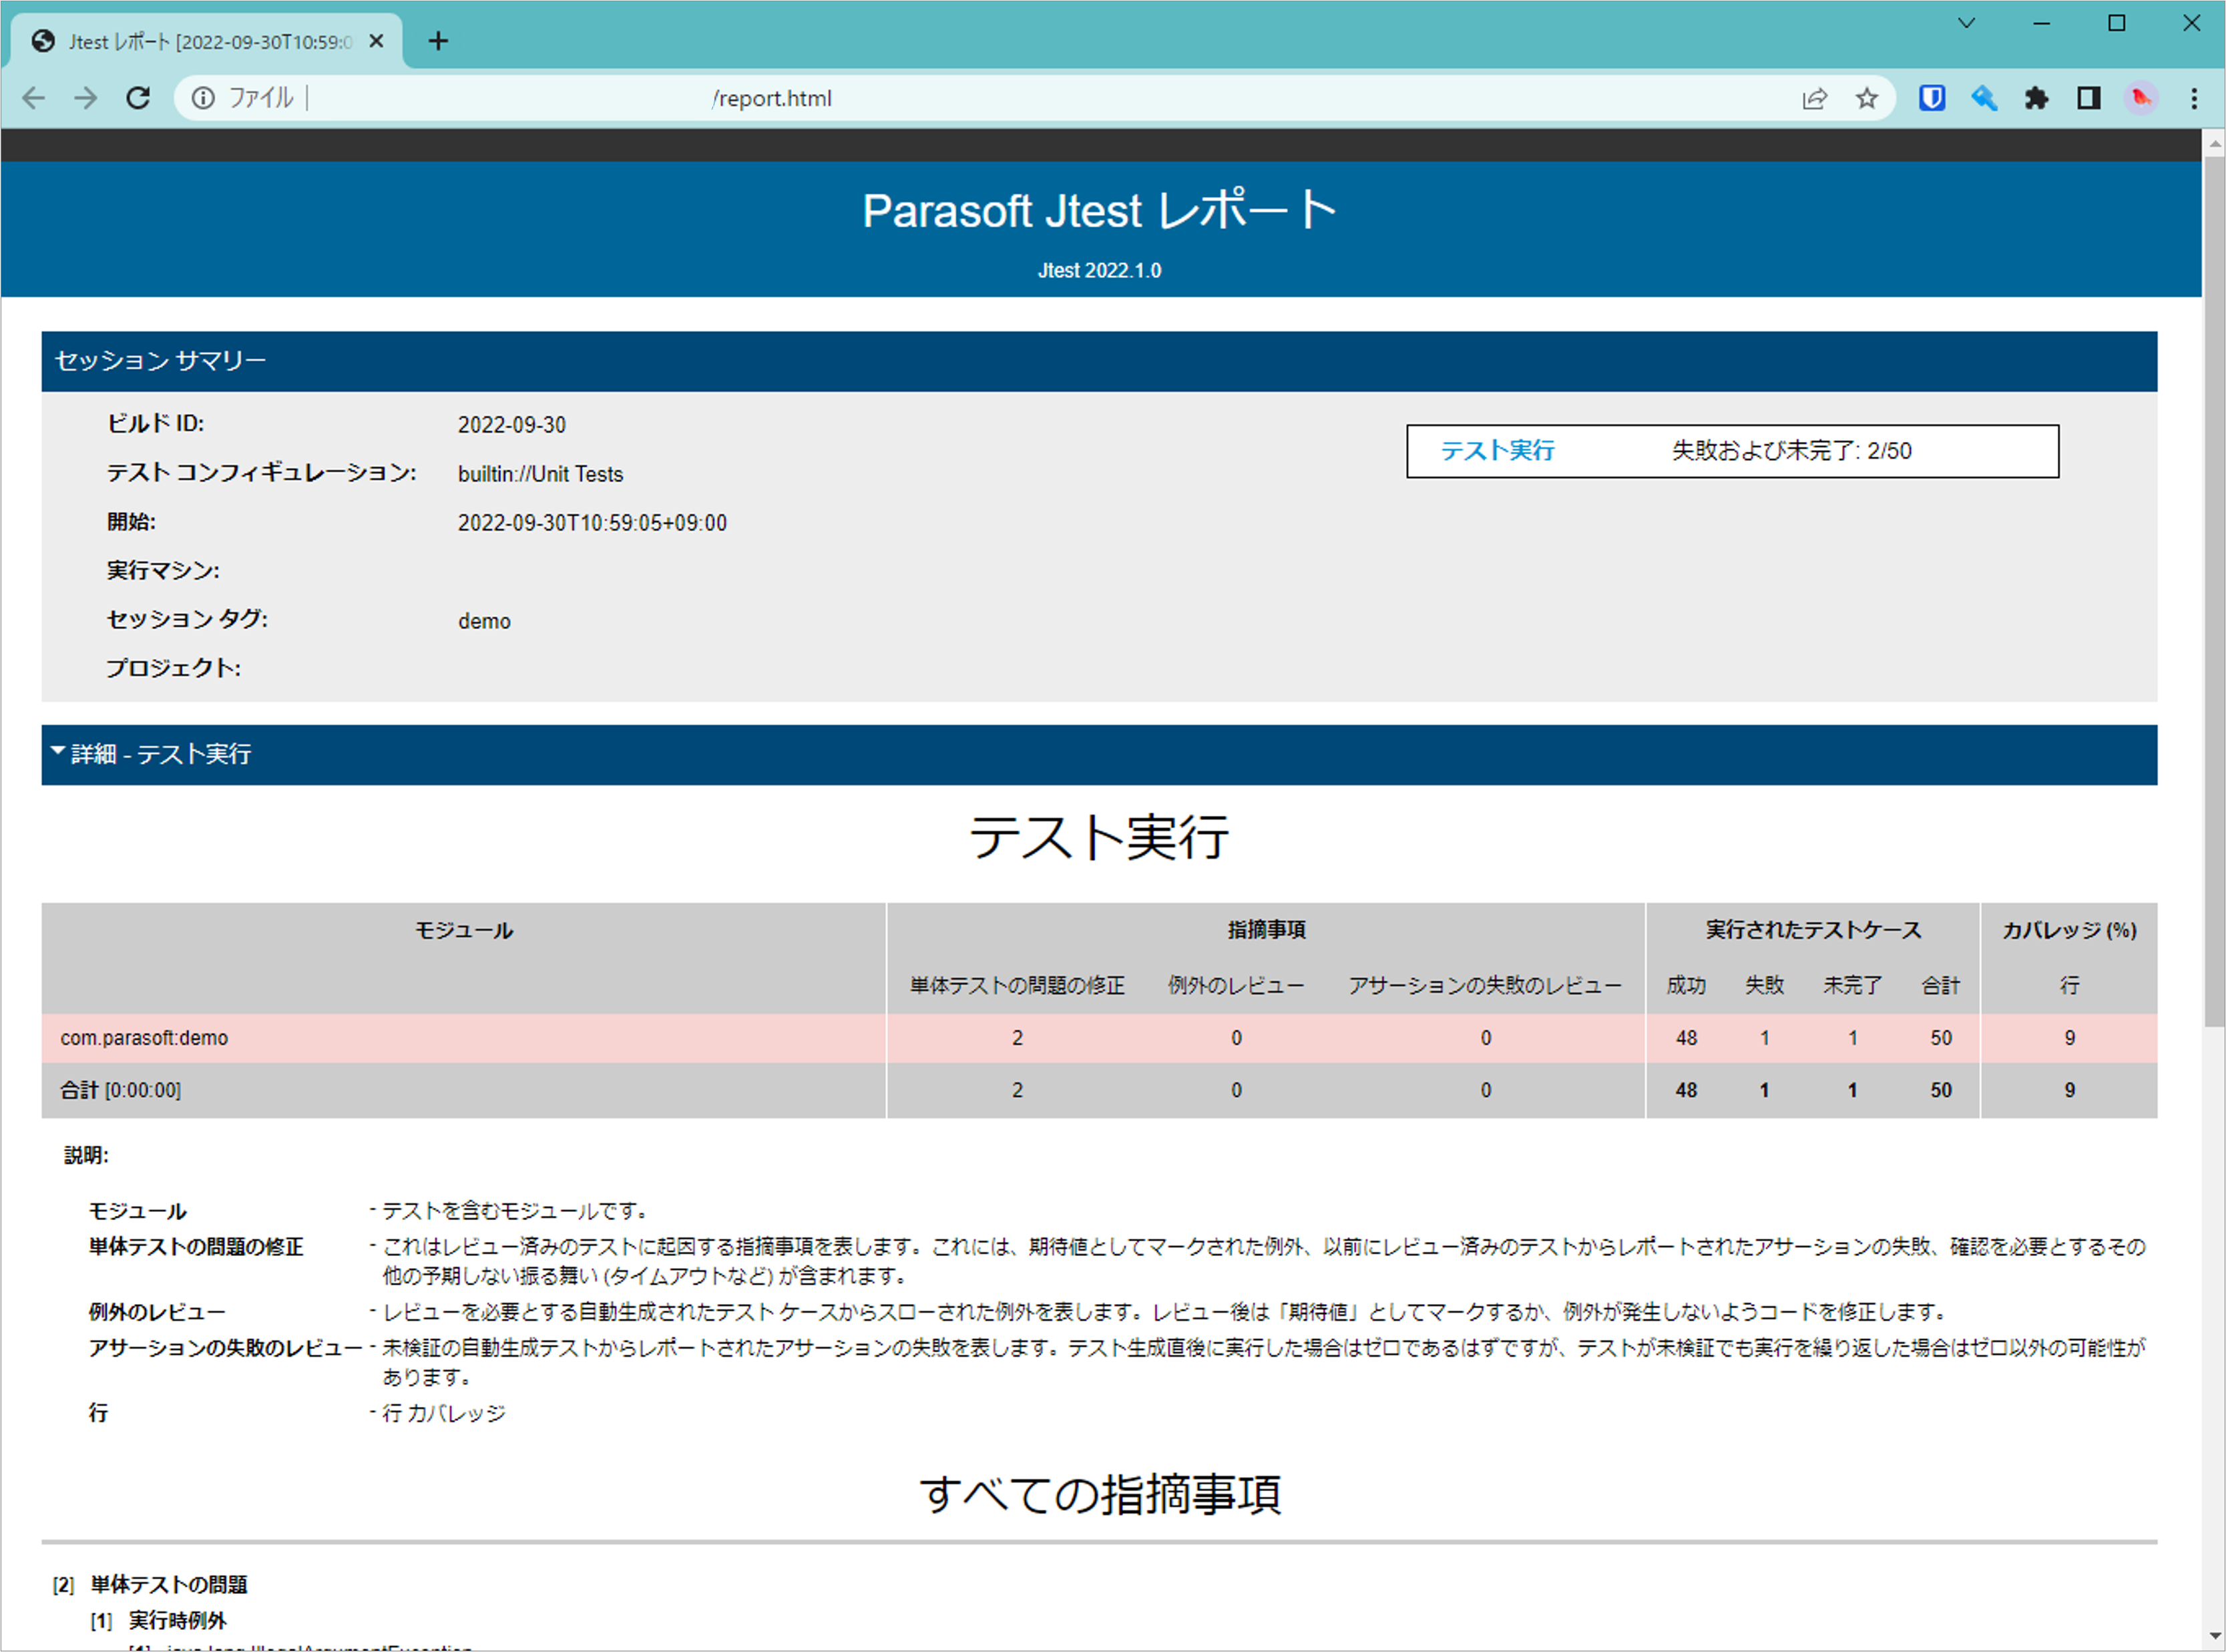Open the blue key extension
2226x1652 pixels.
coord(1984,98)
